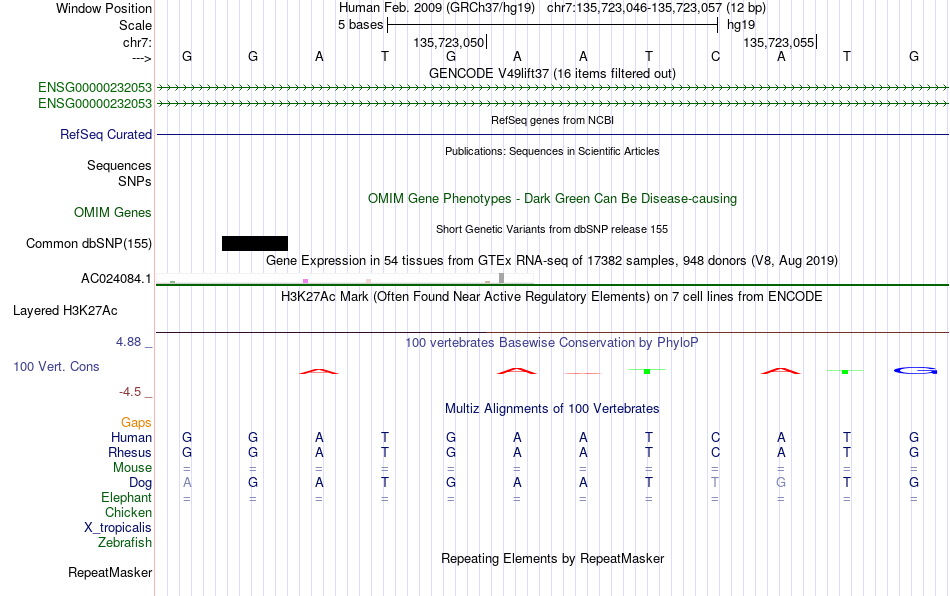Select the Elephant alignment row label
This screenshot has width=950, height=596.
coord(127,497)
